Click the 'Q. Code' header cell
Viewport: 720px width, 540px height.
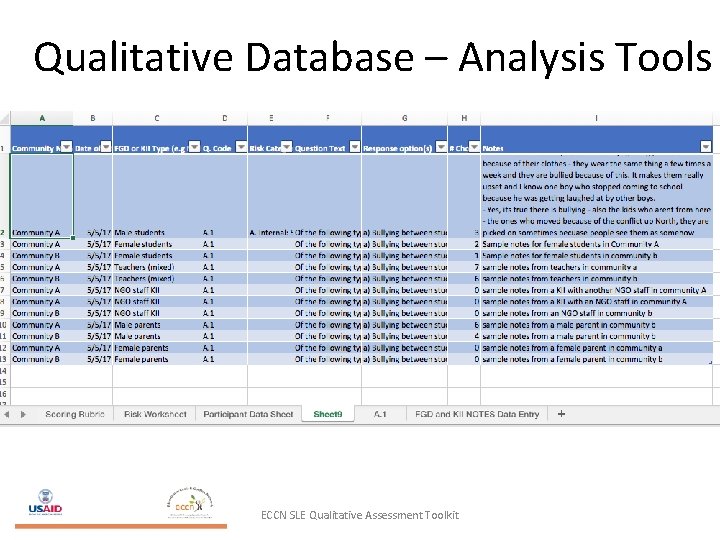(x=225, y=139)
